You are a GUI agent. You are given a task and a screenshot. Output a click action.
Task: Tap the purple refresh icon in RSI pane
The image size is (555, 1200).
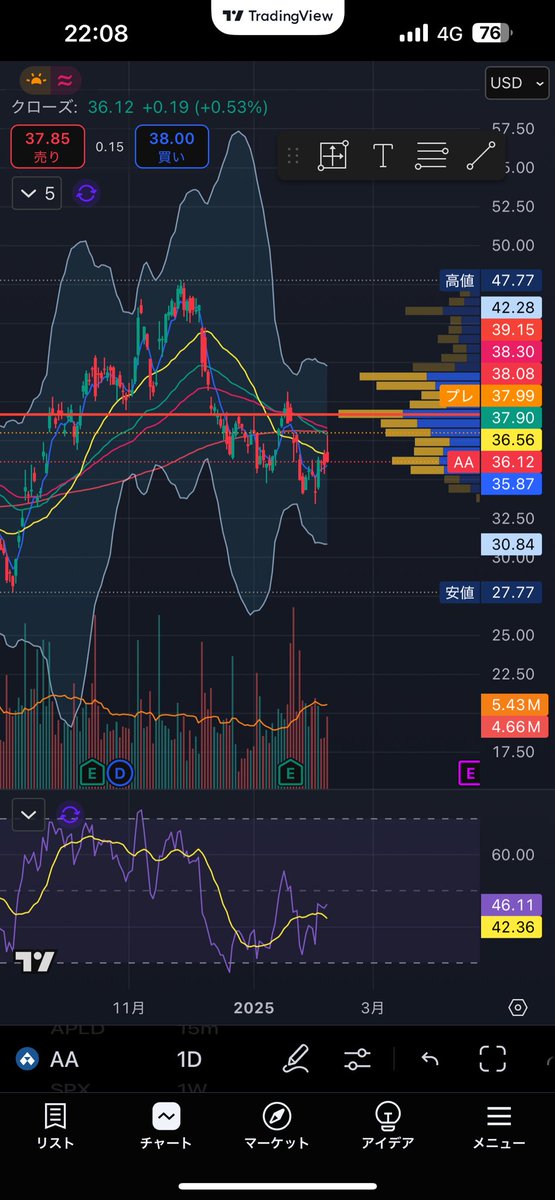[x=69, y=814]
